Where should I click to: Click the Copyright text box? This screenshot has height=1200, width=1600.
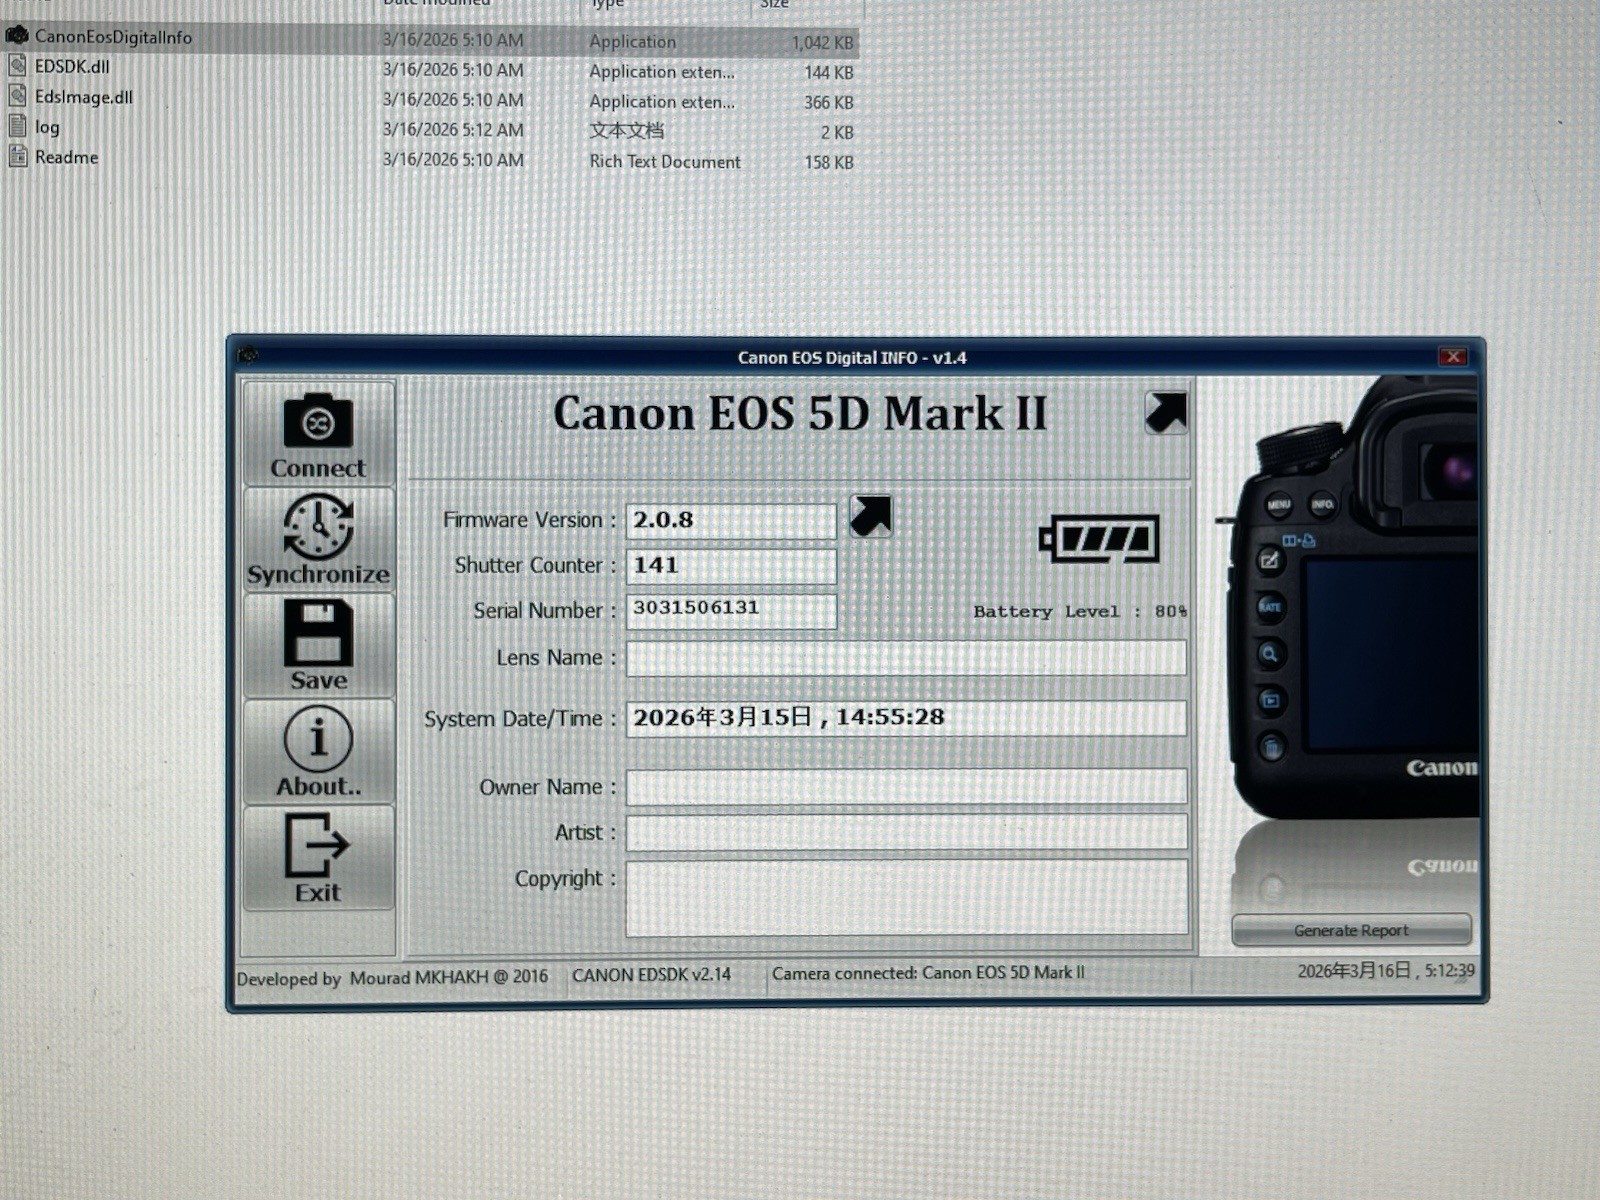click(906, 897)
